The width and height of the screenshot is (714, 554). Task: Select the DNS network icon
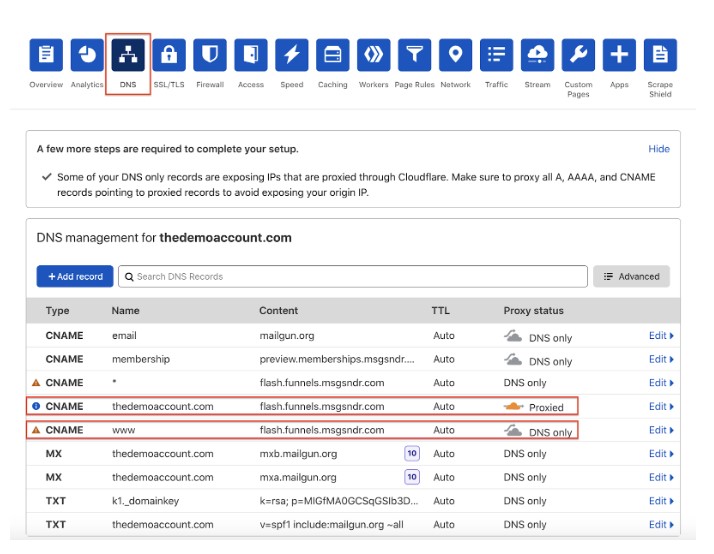[128, 55]
